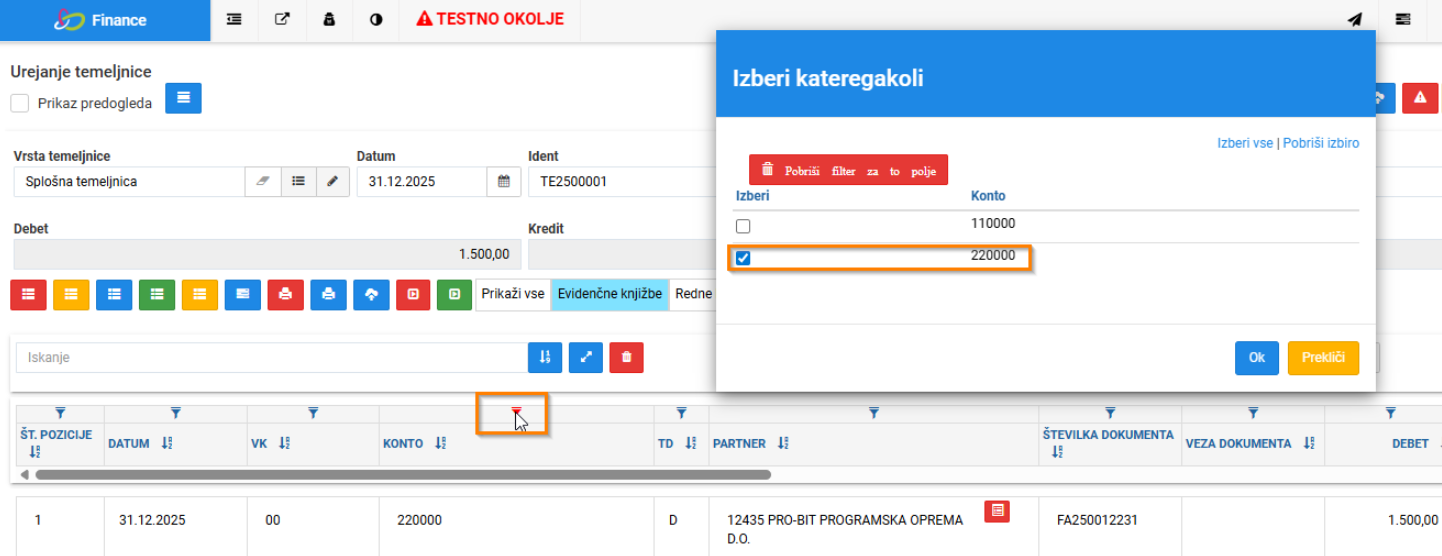This screenshot has height=556, width=1442.
Task: Confirm the dialog with Ok
Action: coord(1257,358)
